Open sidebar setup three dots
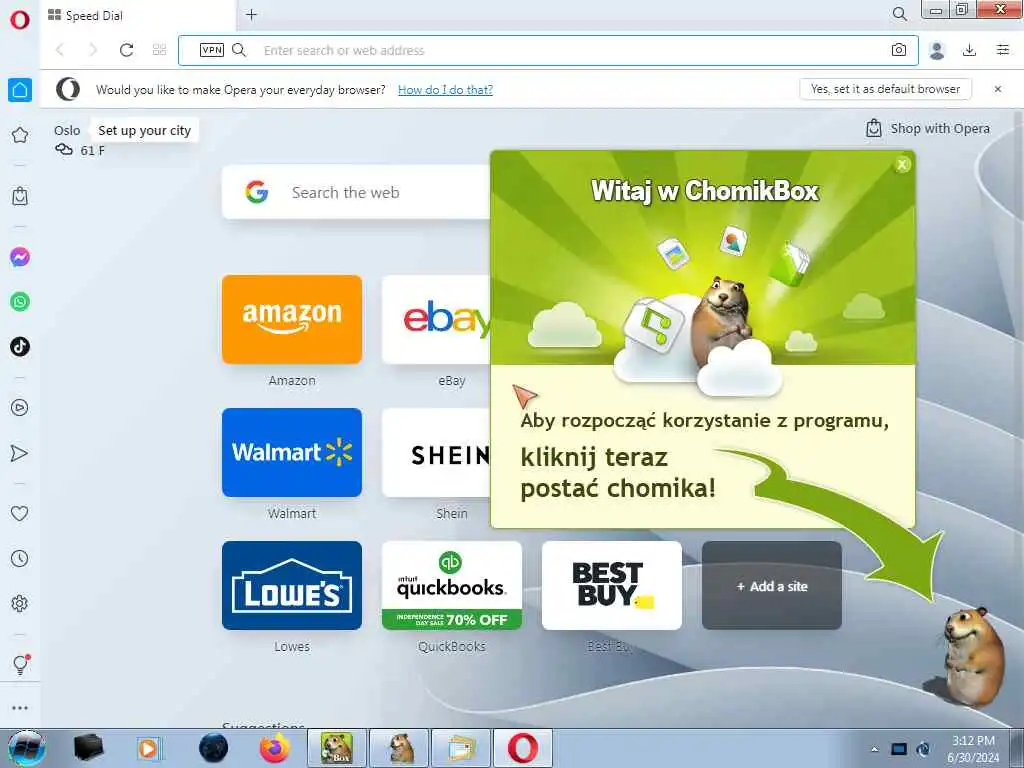Screen dimensions: 1024x768 pos(20,708)
